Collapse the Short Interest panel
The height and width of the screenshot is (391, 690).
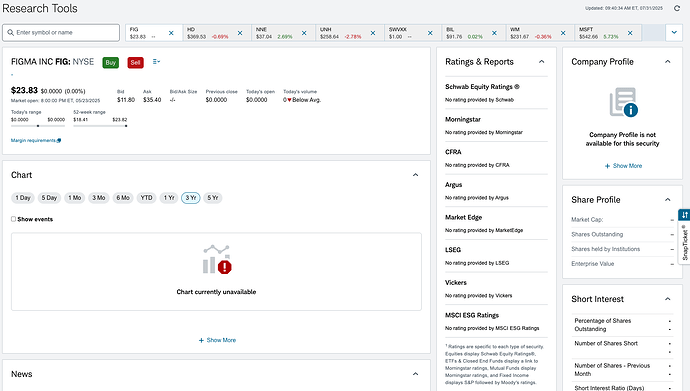[x=668, y=299]
